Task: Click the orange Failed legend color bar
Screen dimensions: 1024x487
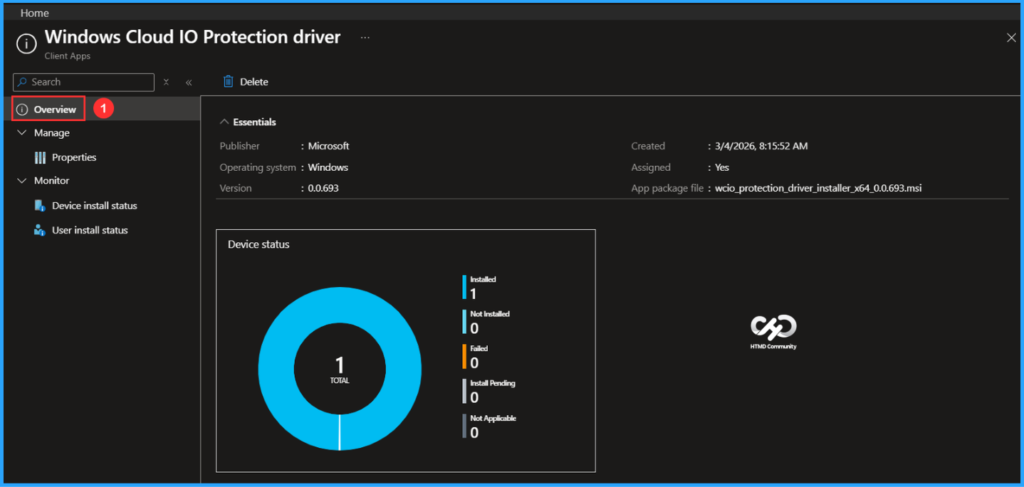Action: click(x=464, y=357)
